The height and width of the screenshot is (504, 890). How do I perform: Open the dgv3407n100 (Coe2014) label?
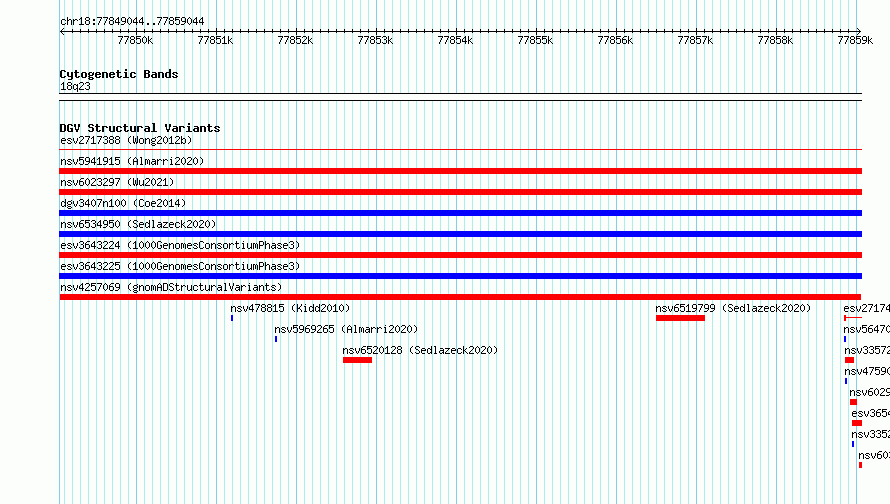[123, 203]
